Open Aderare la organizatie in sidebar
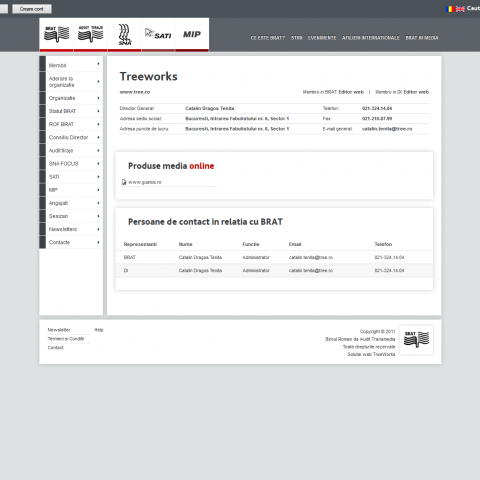The width and height of the screenshot is (480, 480). coord(61,82)
